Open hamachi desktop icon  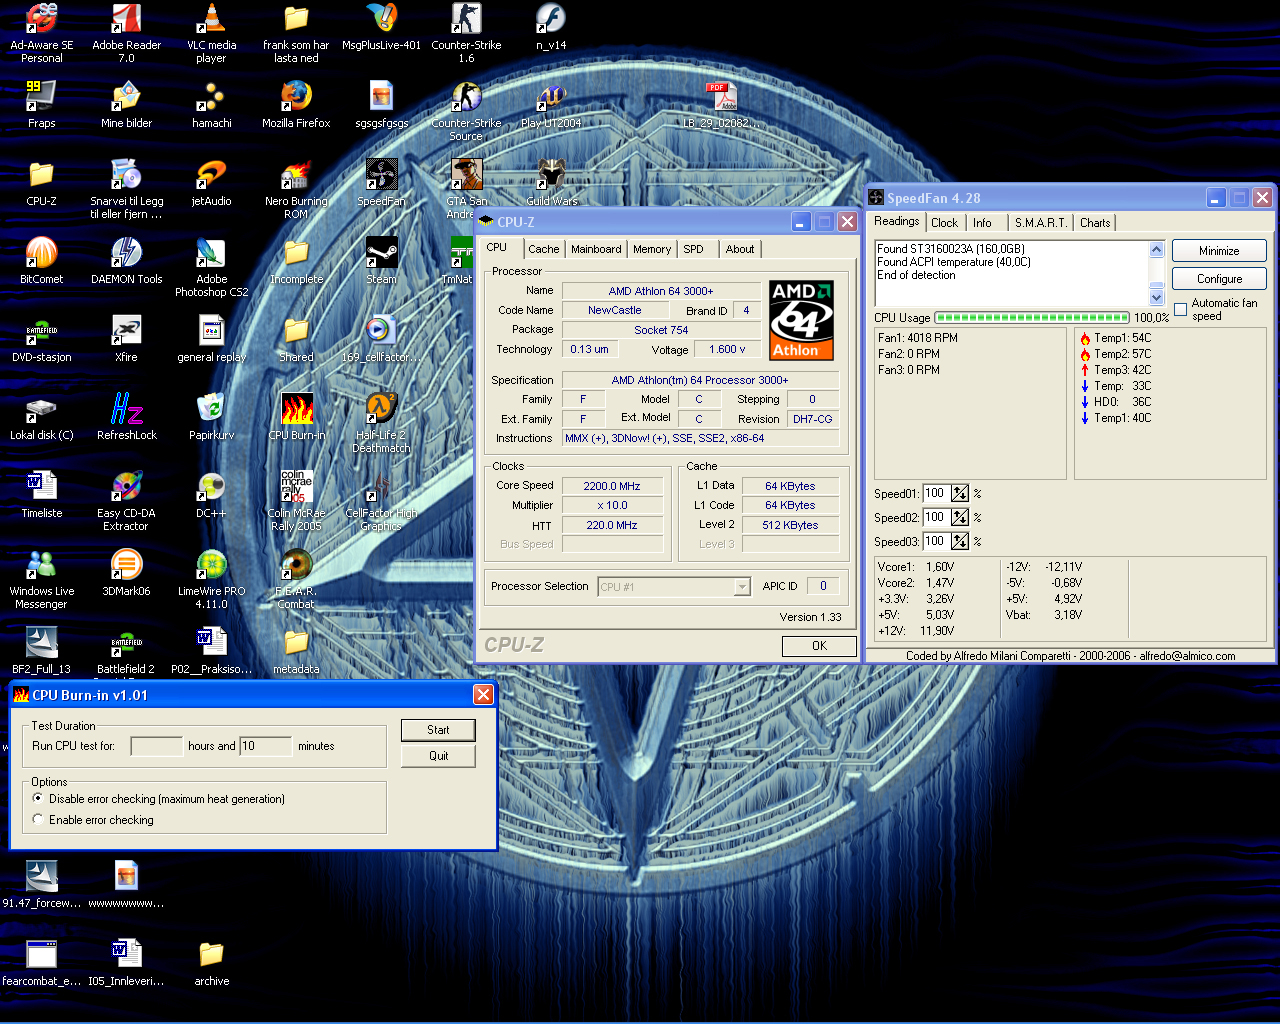[x=211, y=105]
